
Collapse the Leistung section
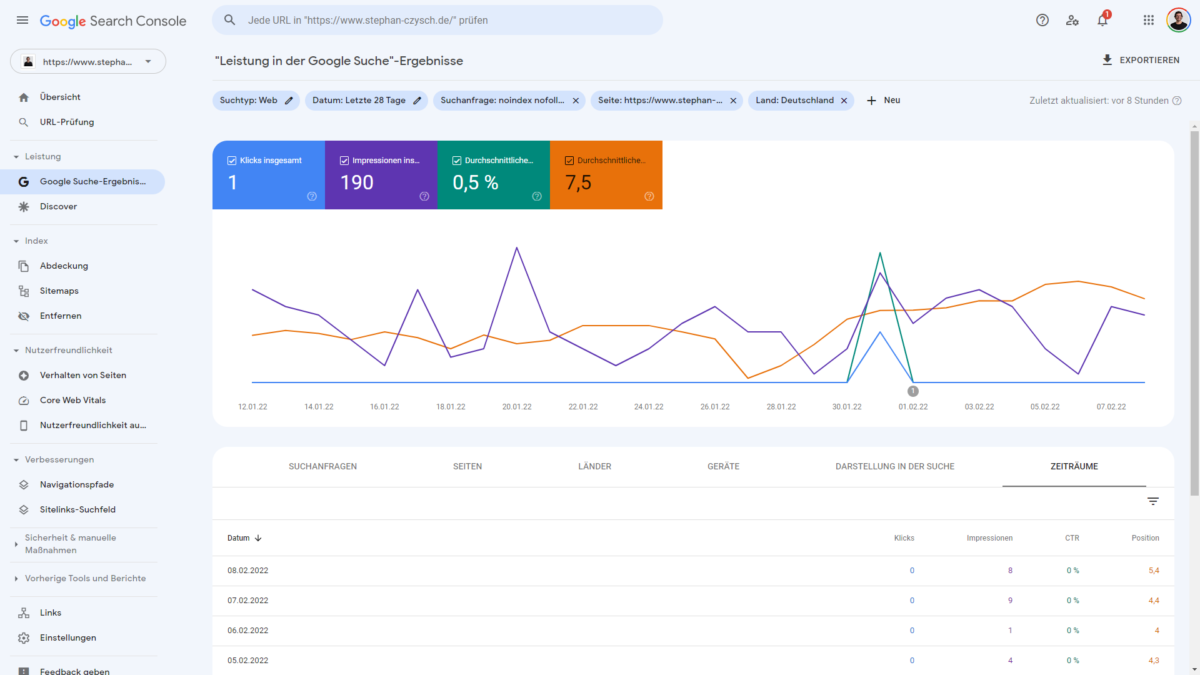[x=16, y=157]
